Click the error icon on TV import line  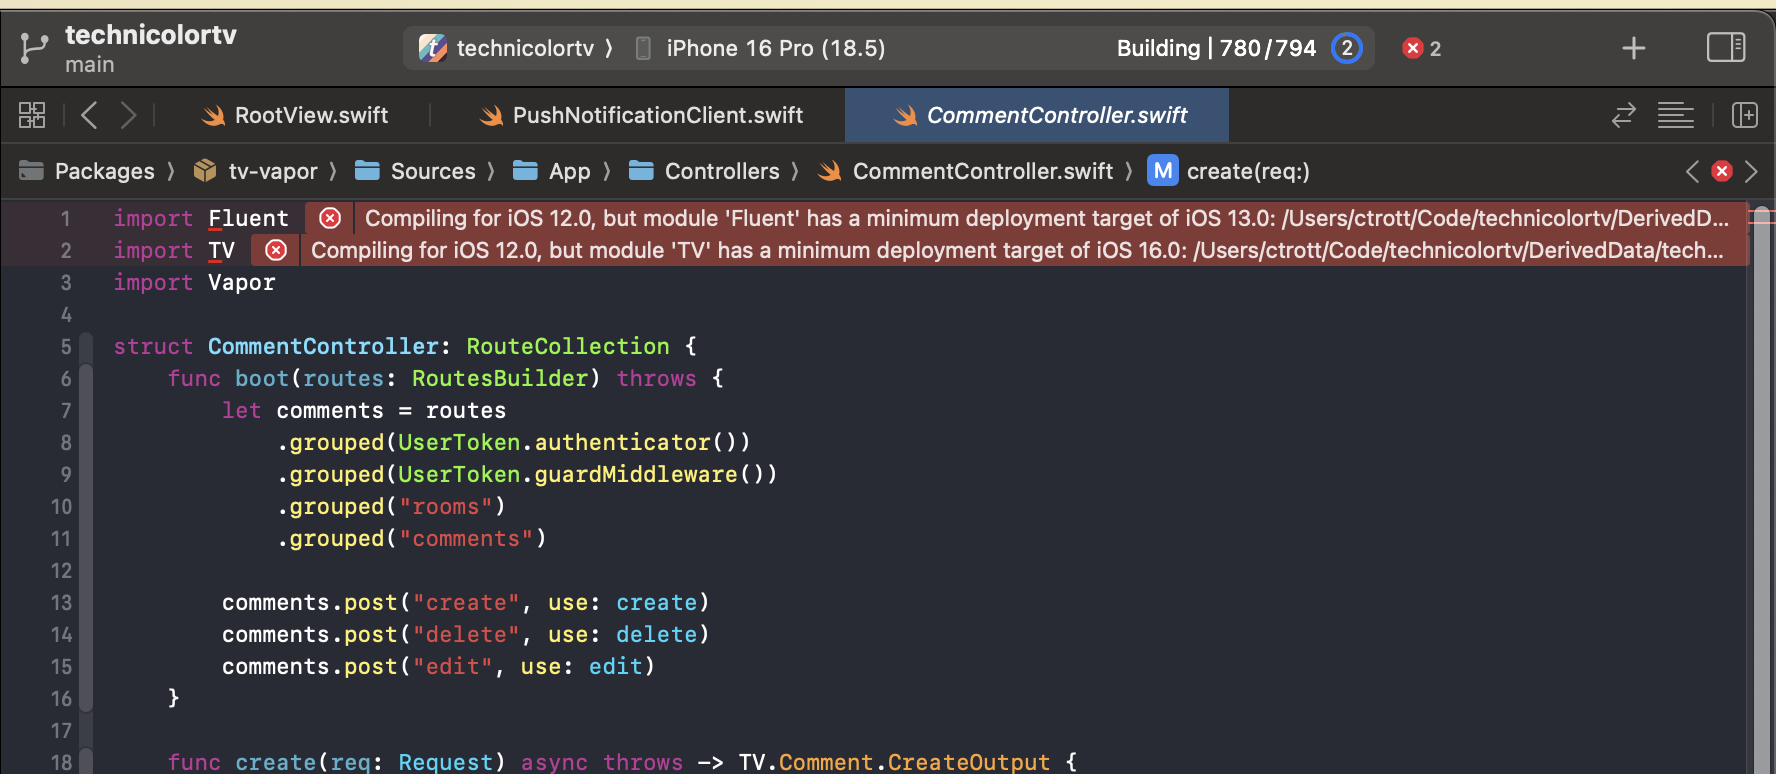pos(276,250)
